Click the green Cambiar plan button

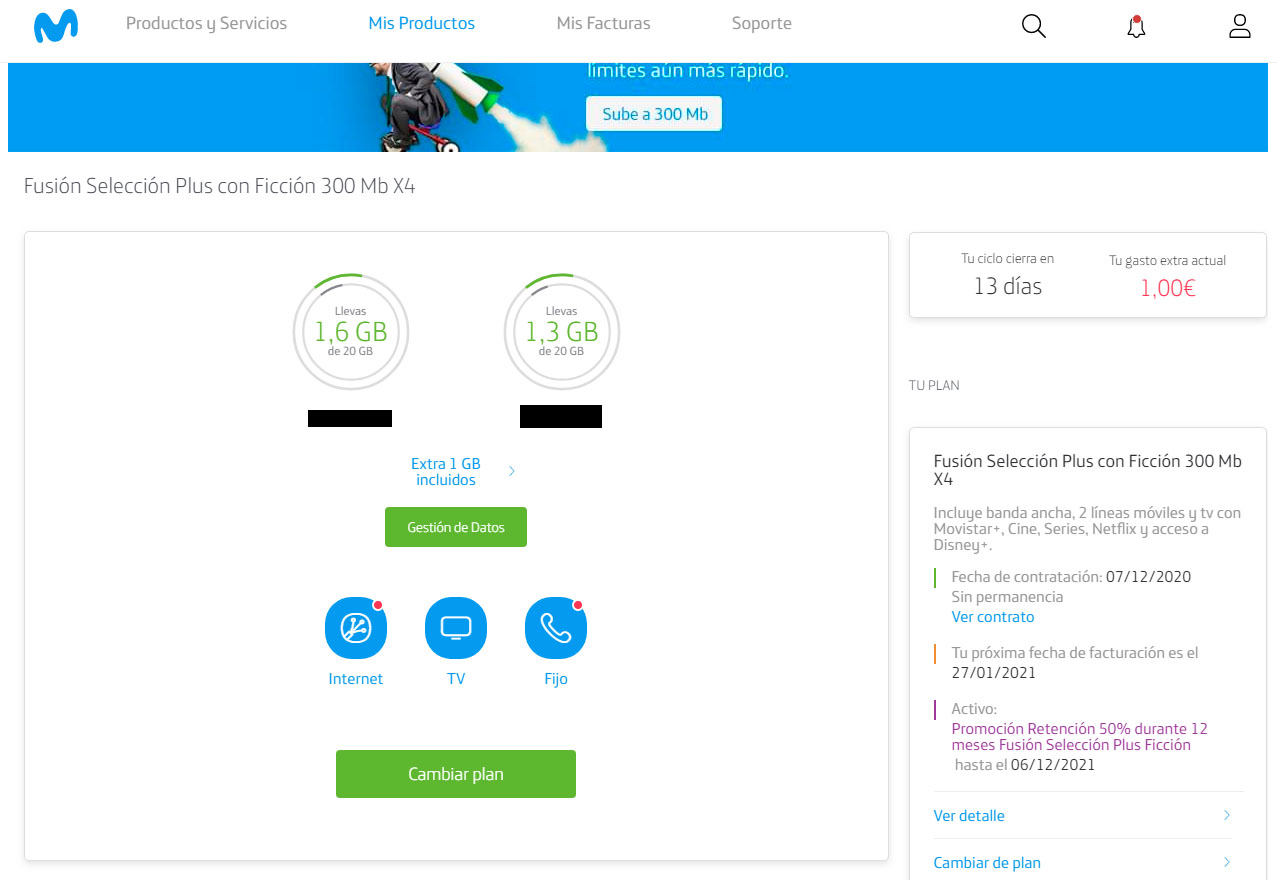coord(456,774)
